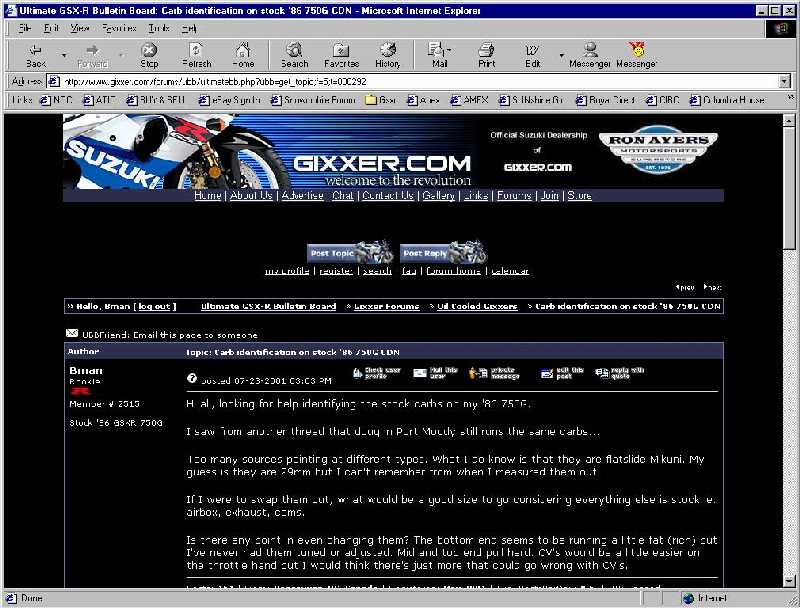Open the Favorites pane
Viewport: 800px width, 608px height.
pyautogui.click(x=341, y=56)
